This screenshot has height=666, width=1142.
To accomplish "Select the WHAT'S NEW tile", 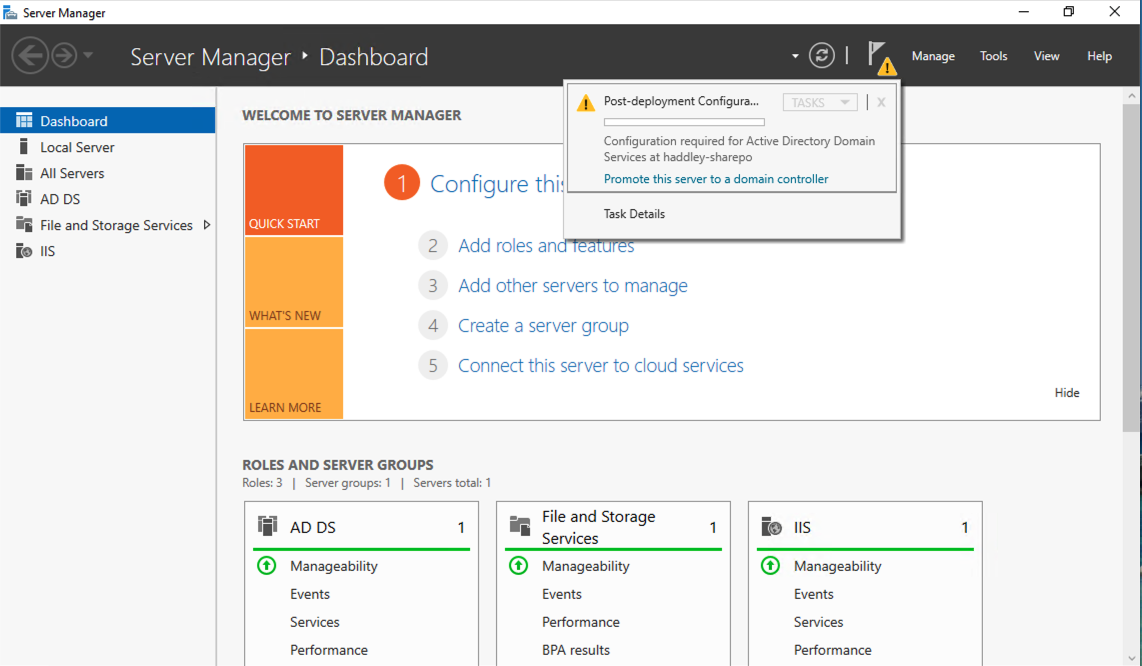I will (294, 282).
